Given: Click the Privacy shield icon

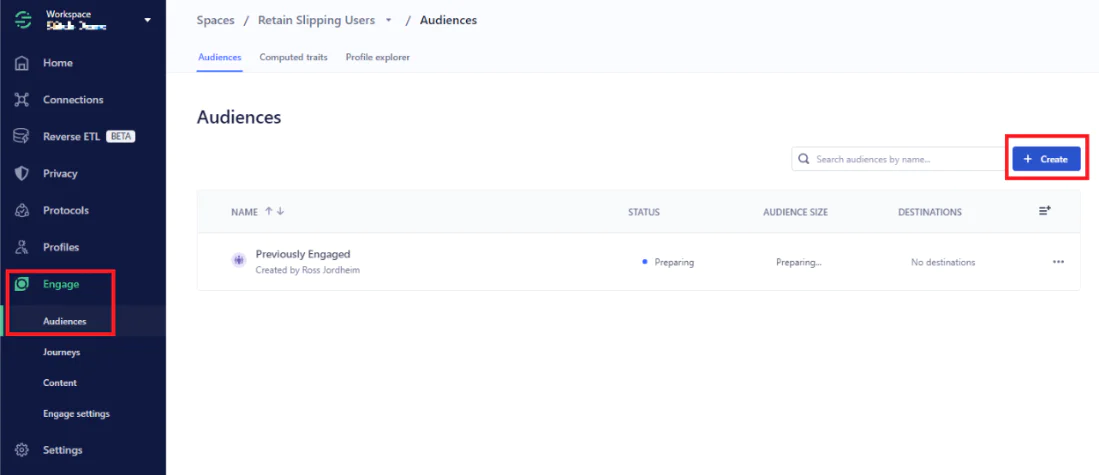Looking at the screenshot, I should (x=21, y=173).
